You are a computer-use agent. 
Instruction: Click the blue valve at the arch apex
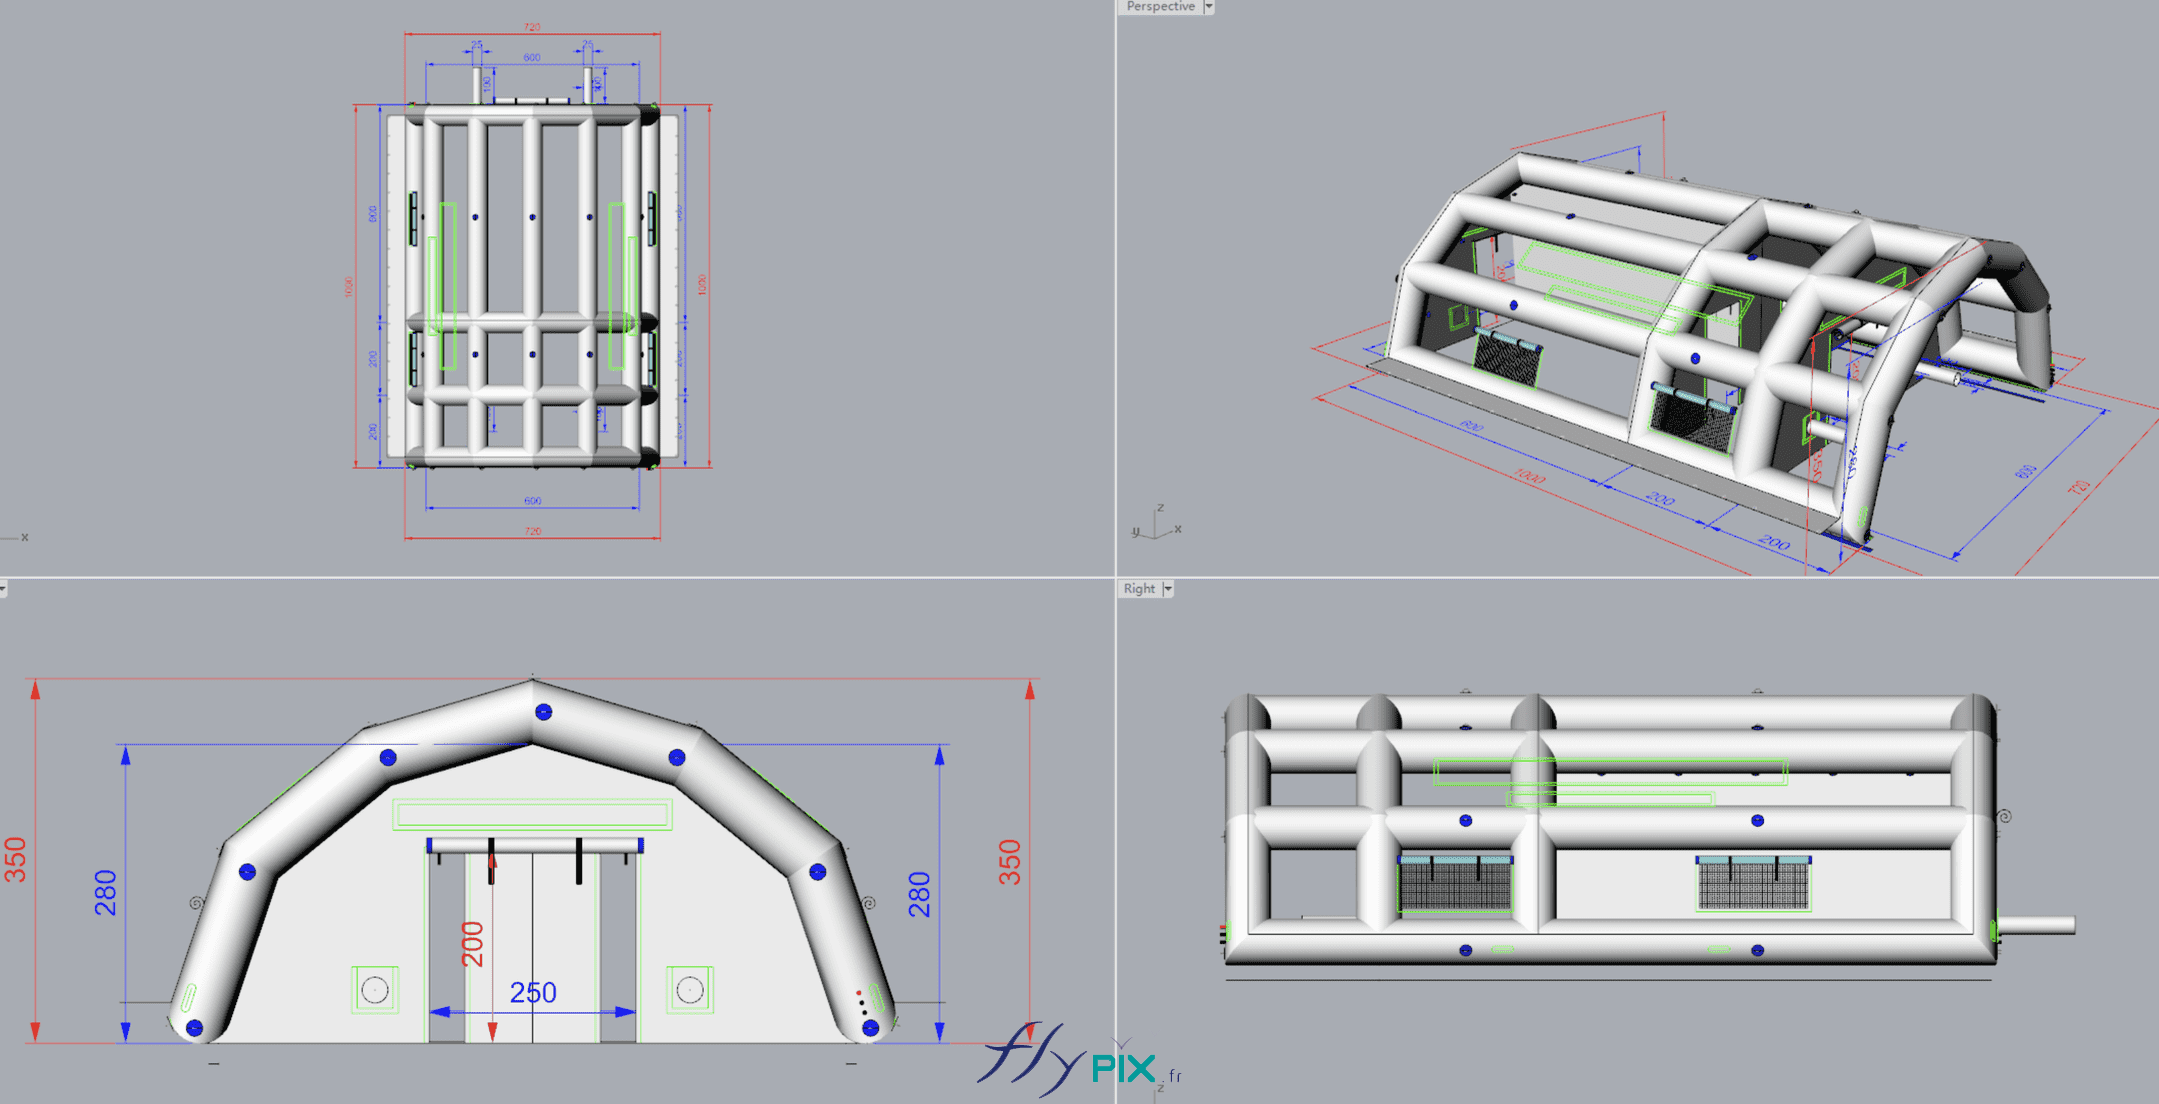(543, 712)
